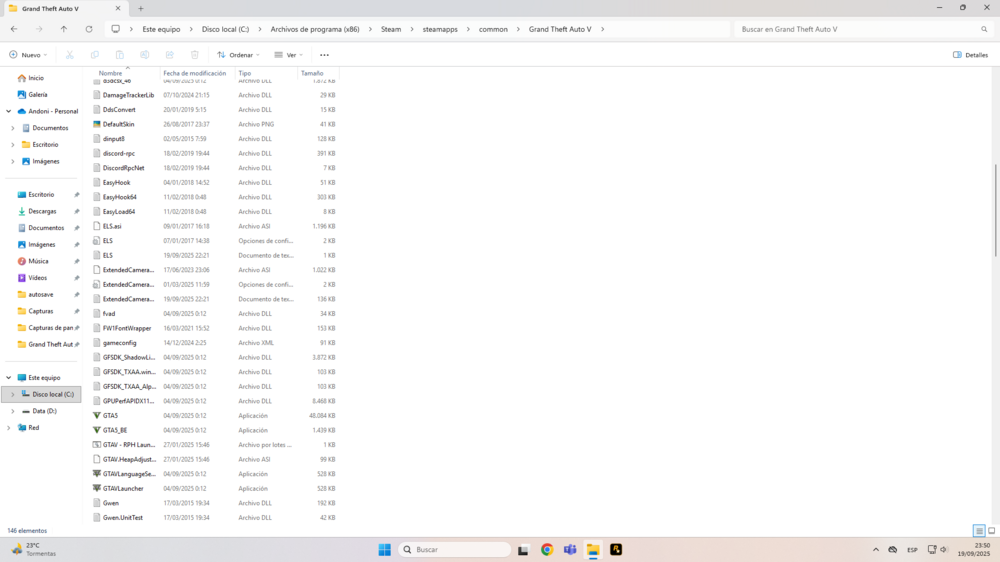1000x562 pixels.
Task: Click the Share icon in toolbar
Action: pyautogui.click(x=170, y=55)
